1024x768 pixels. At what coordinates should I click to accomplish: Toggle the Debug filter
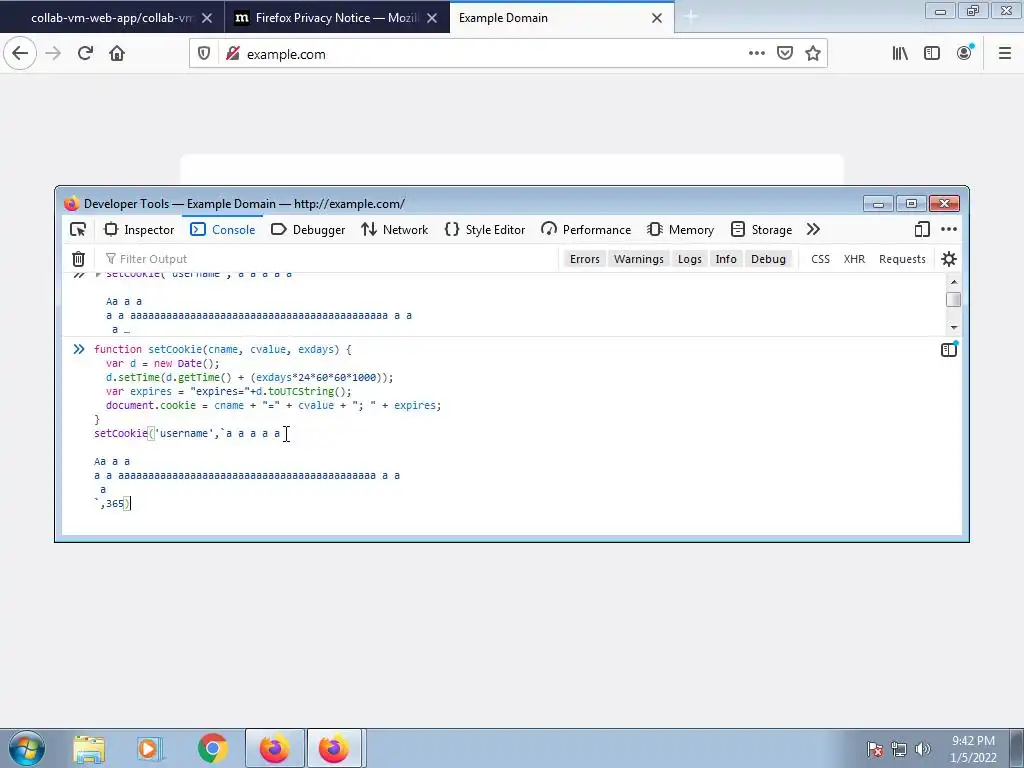(768, 259)
